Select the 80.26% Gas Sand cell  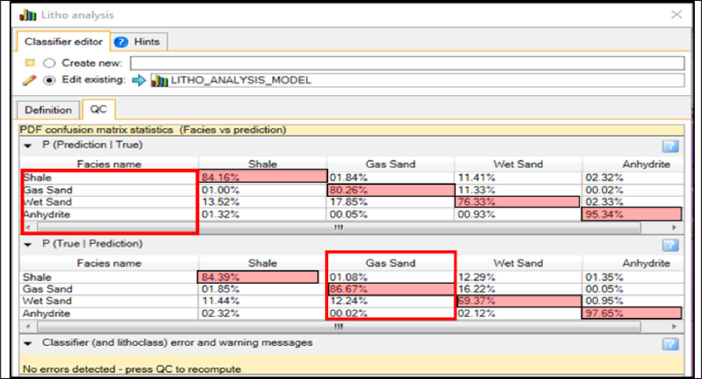tap(391, 190)
